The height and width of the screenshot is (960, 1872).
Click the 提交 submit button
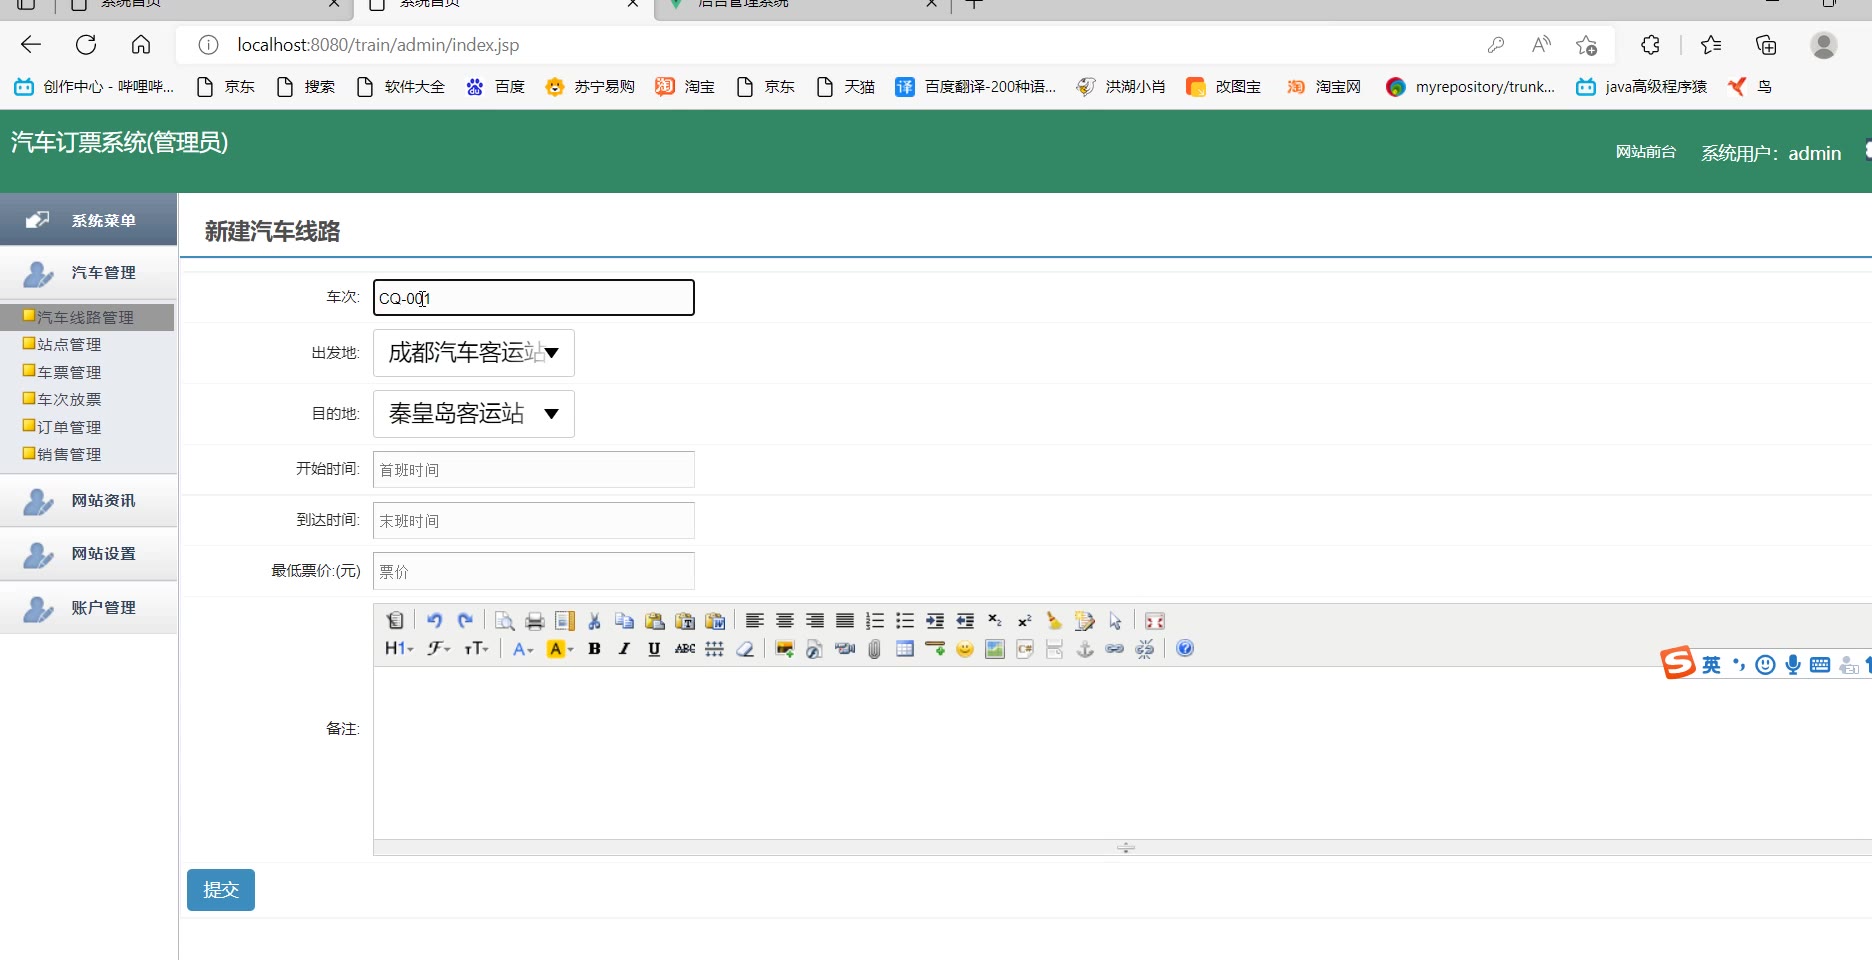(x=221, y=890)
